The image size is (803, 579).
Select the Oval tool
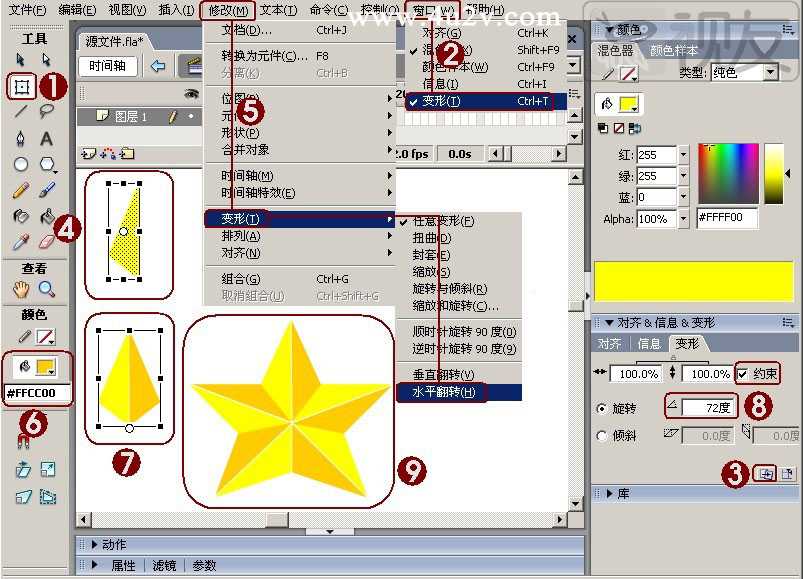pyautogui.click(x=20, y=164)
